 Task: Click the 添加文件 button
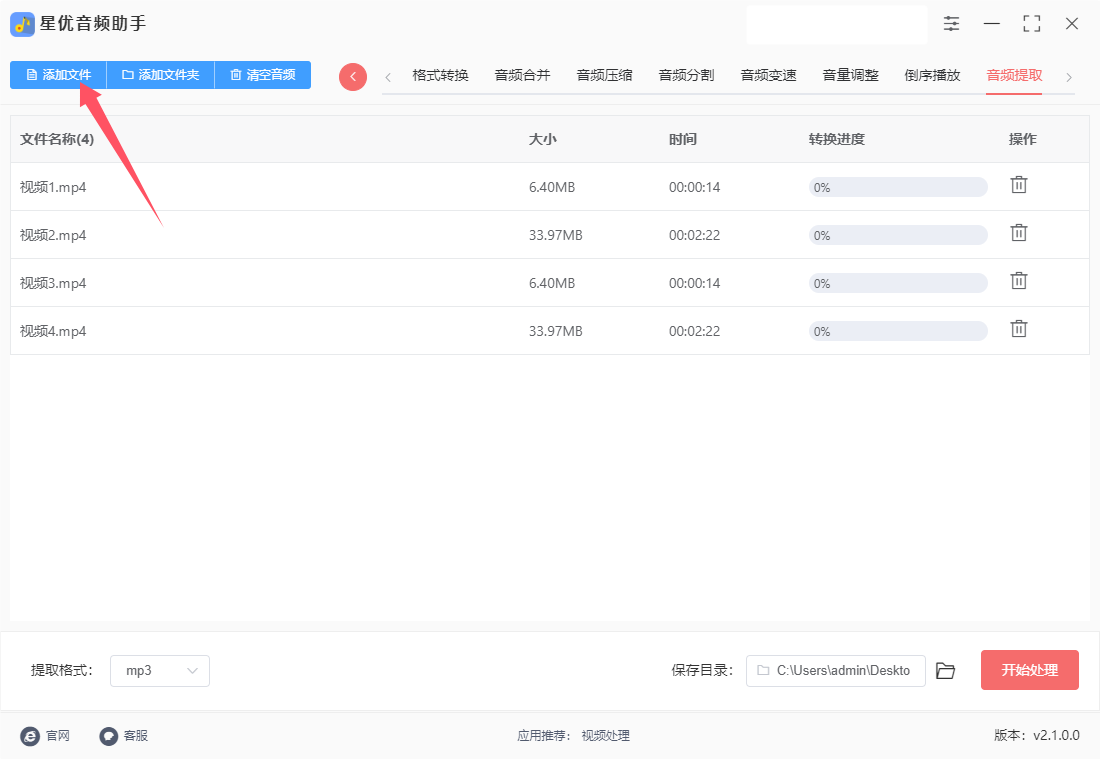58,74
